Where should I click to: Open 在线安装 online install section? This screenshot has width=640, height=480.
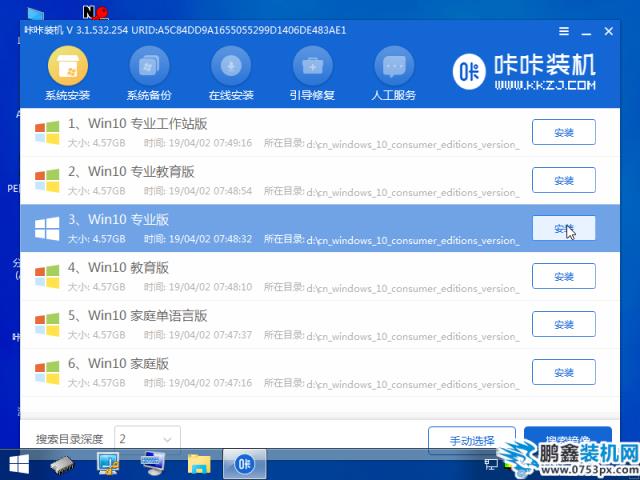[x=231, y=75]
